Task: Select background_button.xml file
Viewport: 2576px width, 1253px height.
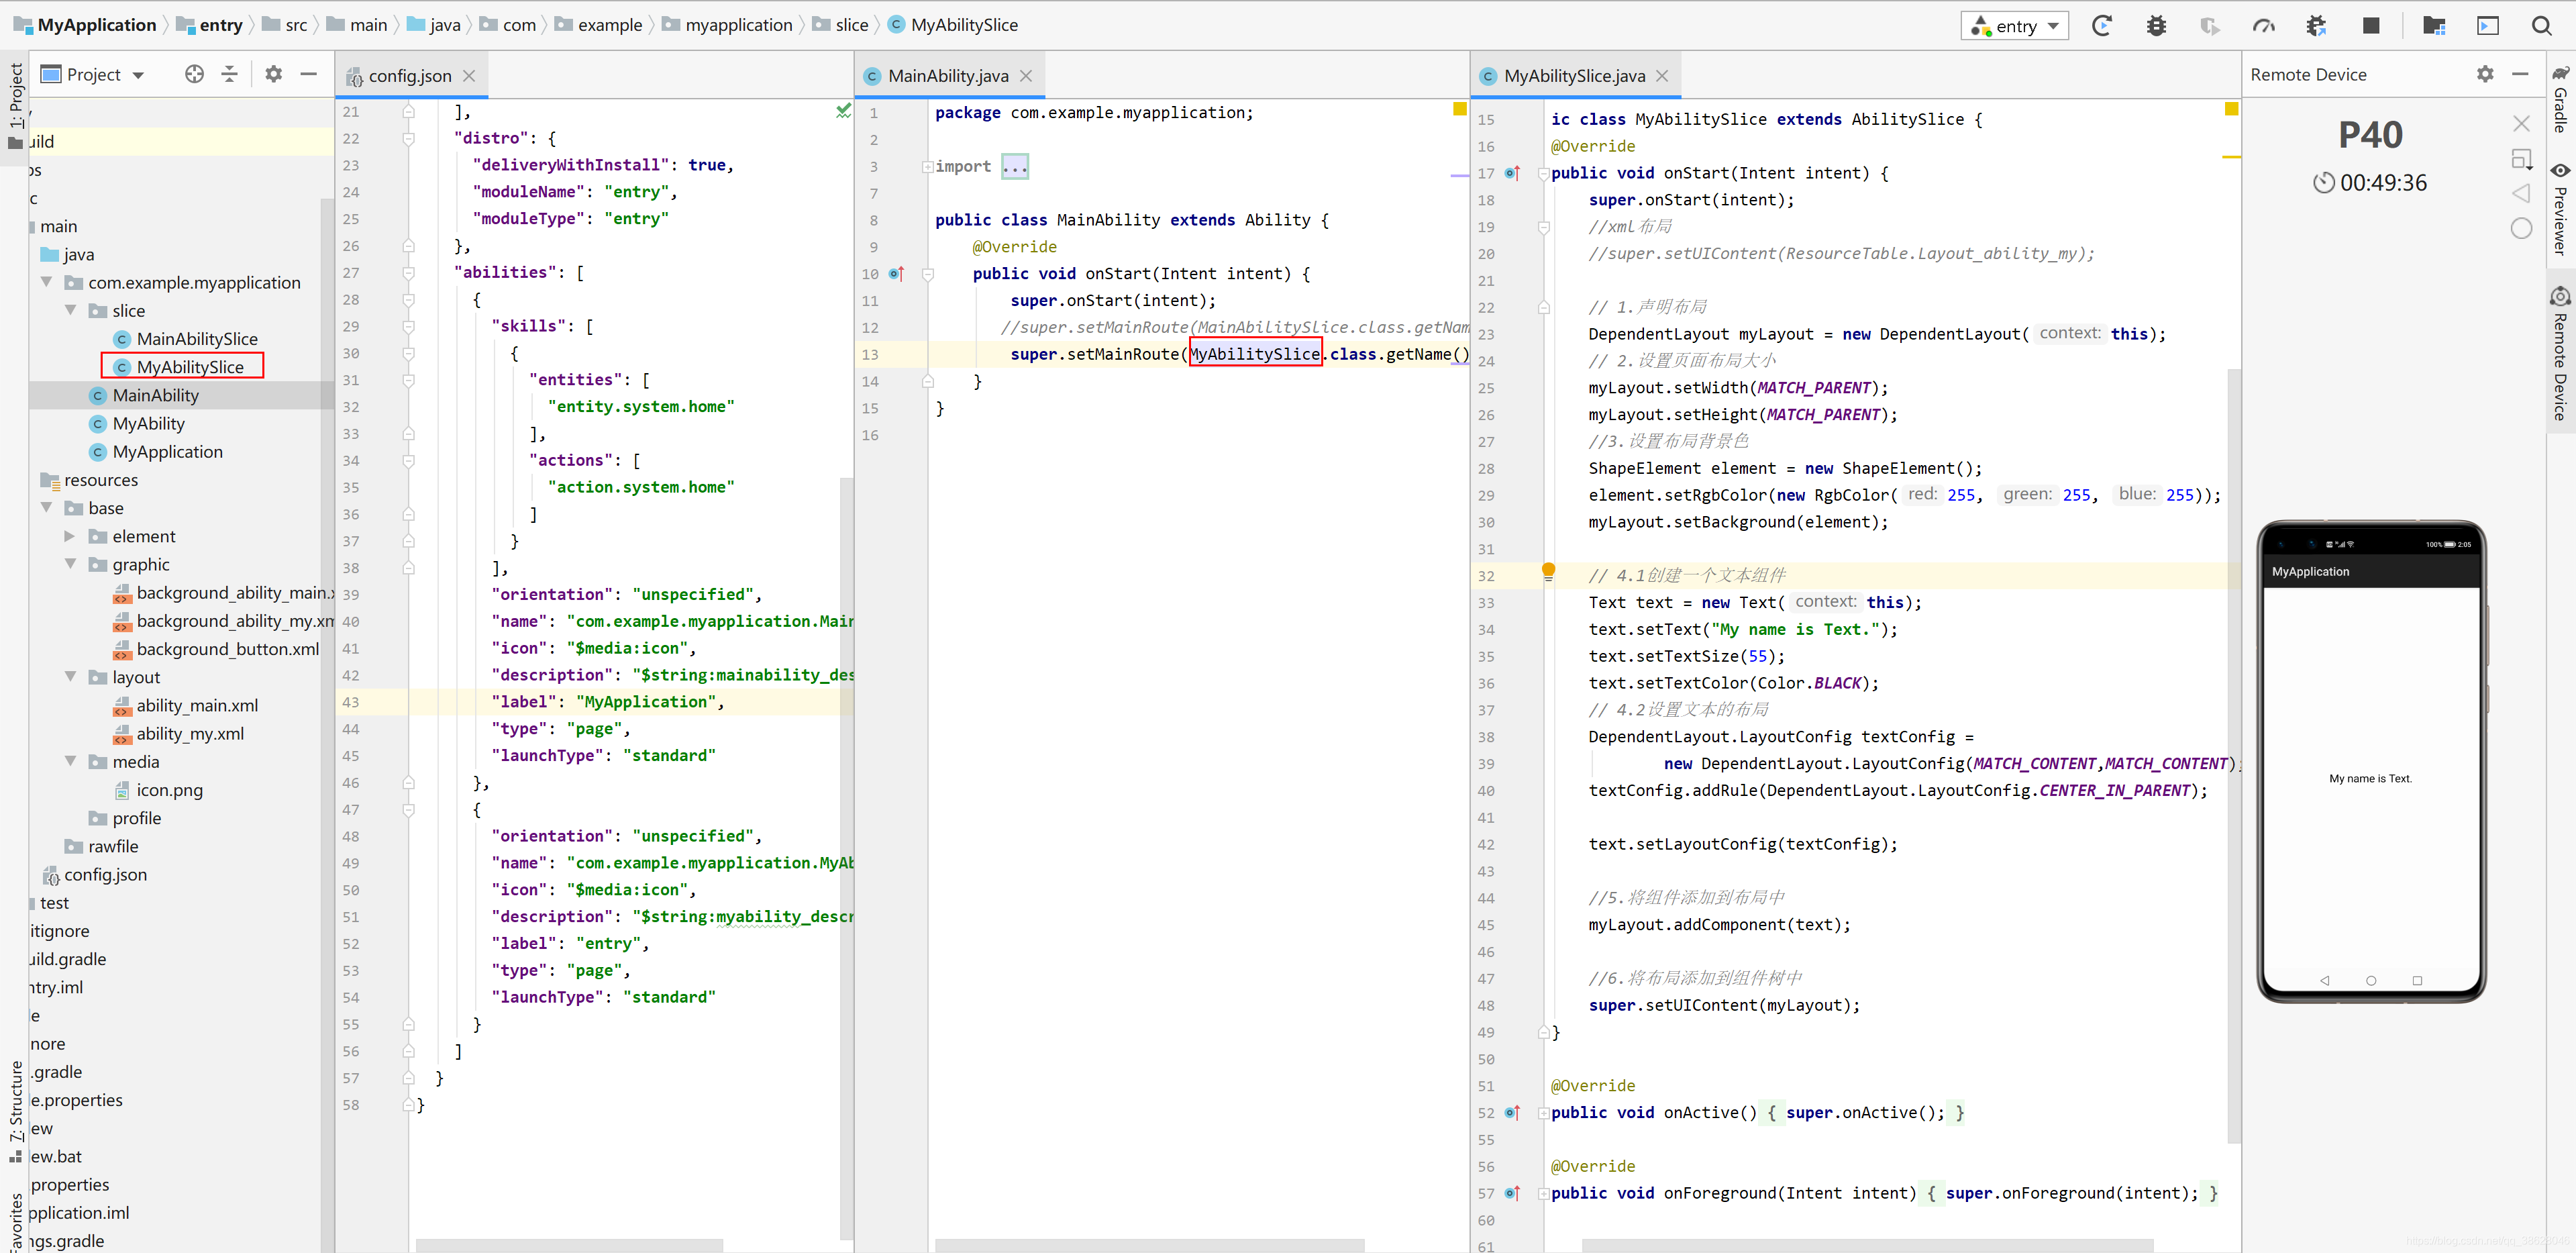Action: [x=227, y=649]
